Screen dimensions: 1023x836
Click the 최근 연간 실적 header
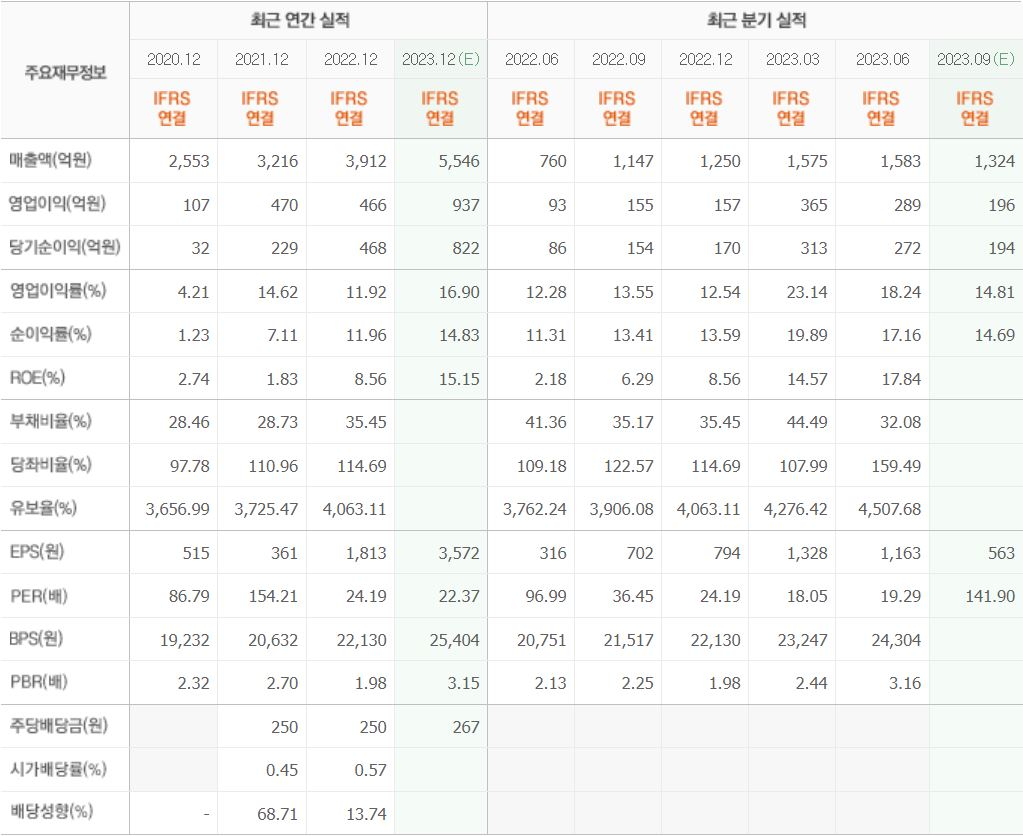tap(301, 20)
